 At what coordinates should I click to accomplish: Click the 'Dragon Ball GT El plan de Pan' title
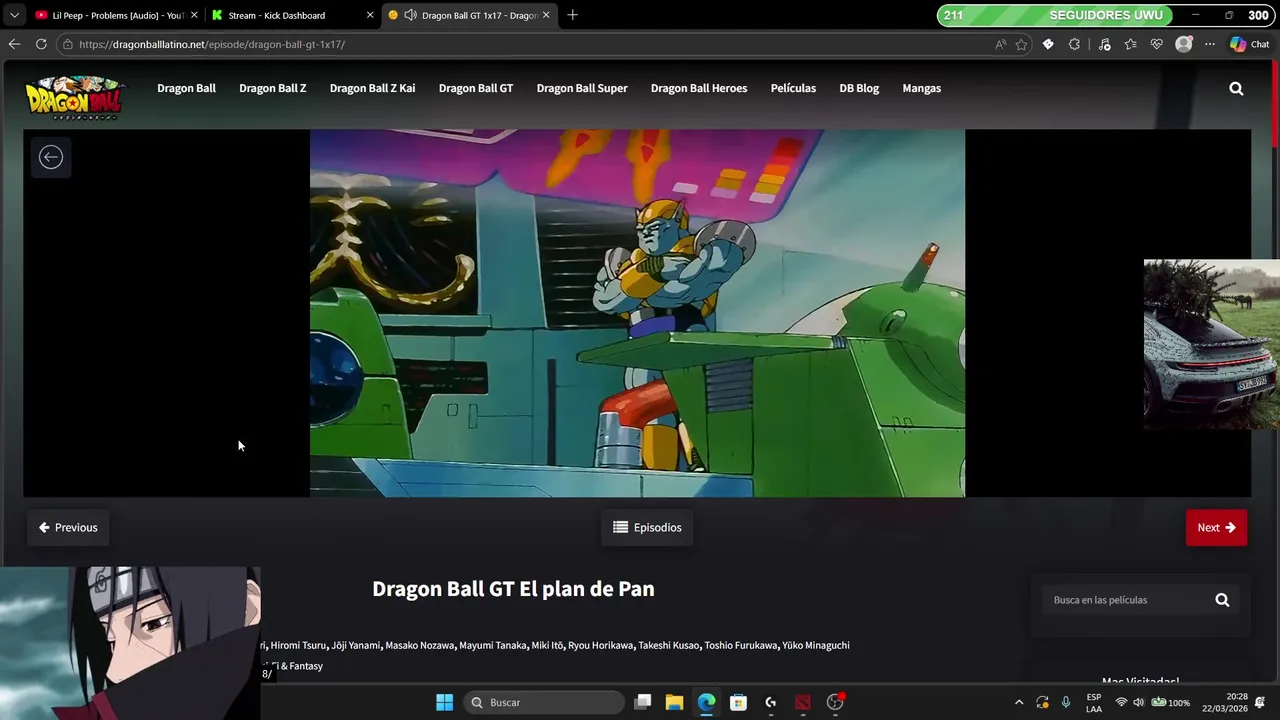pyautogui.click(x=513, y=589)
